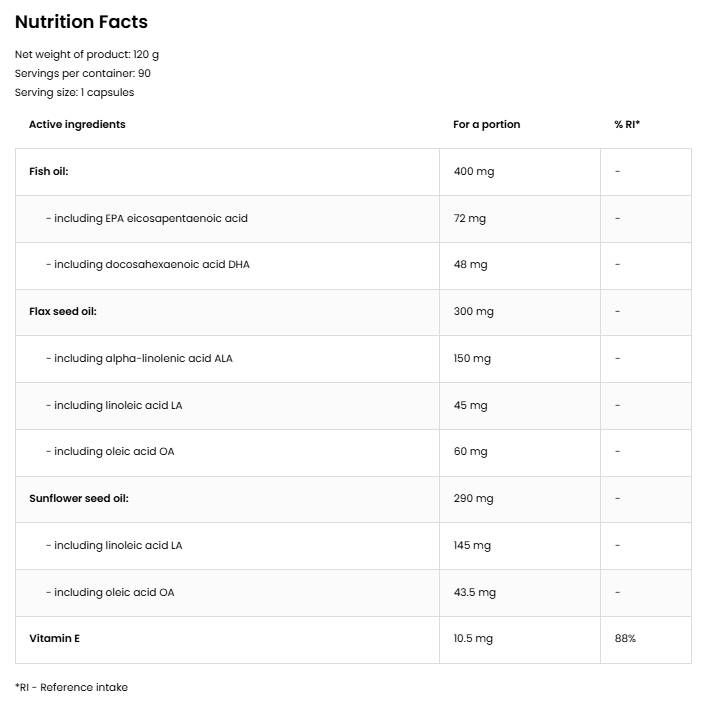Click the servings per container text

pyautogui.click(x=83, y=73)
